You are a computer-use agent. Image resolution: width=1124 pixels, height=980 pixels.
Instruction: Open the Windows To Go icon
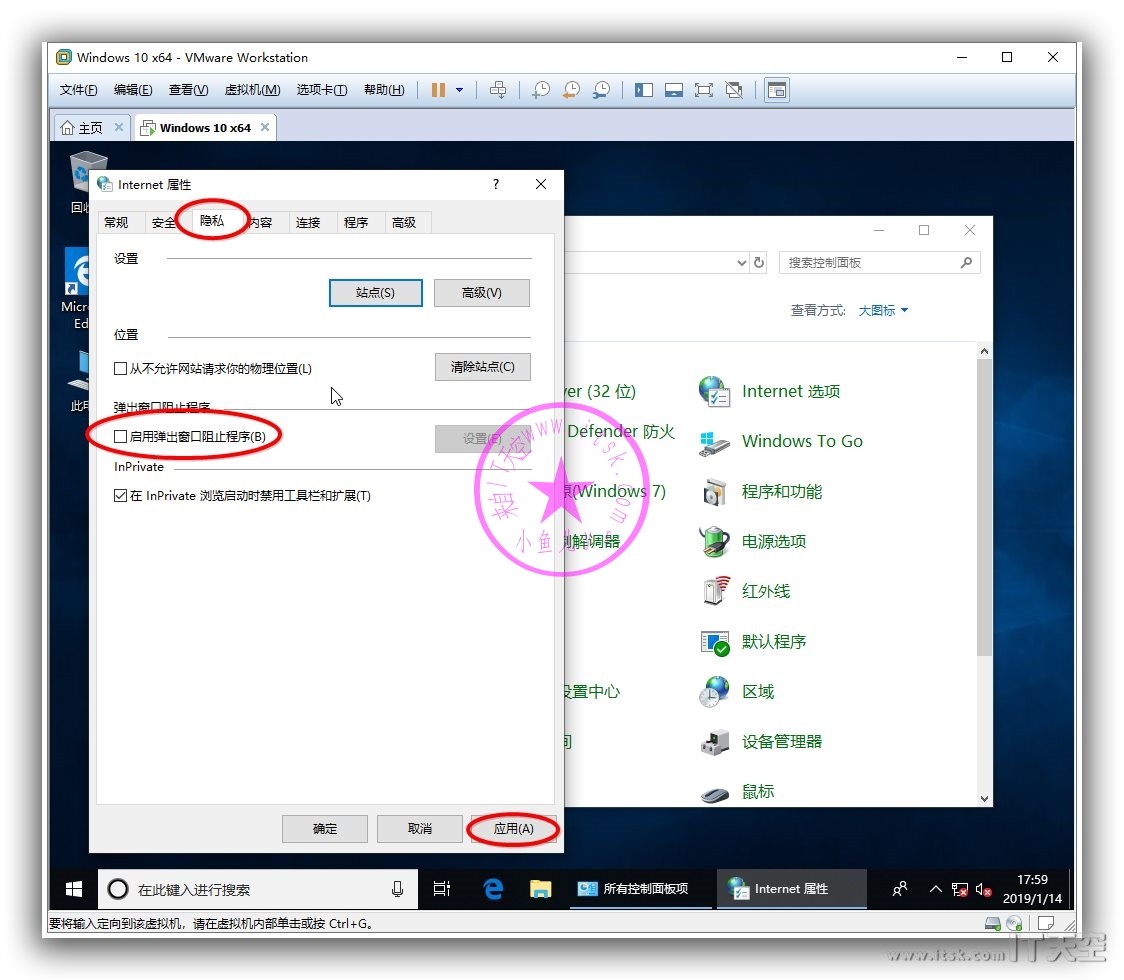[714, 442]
